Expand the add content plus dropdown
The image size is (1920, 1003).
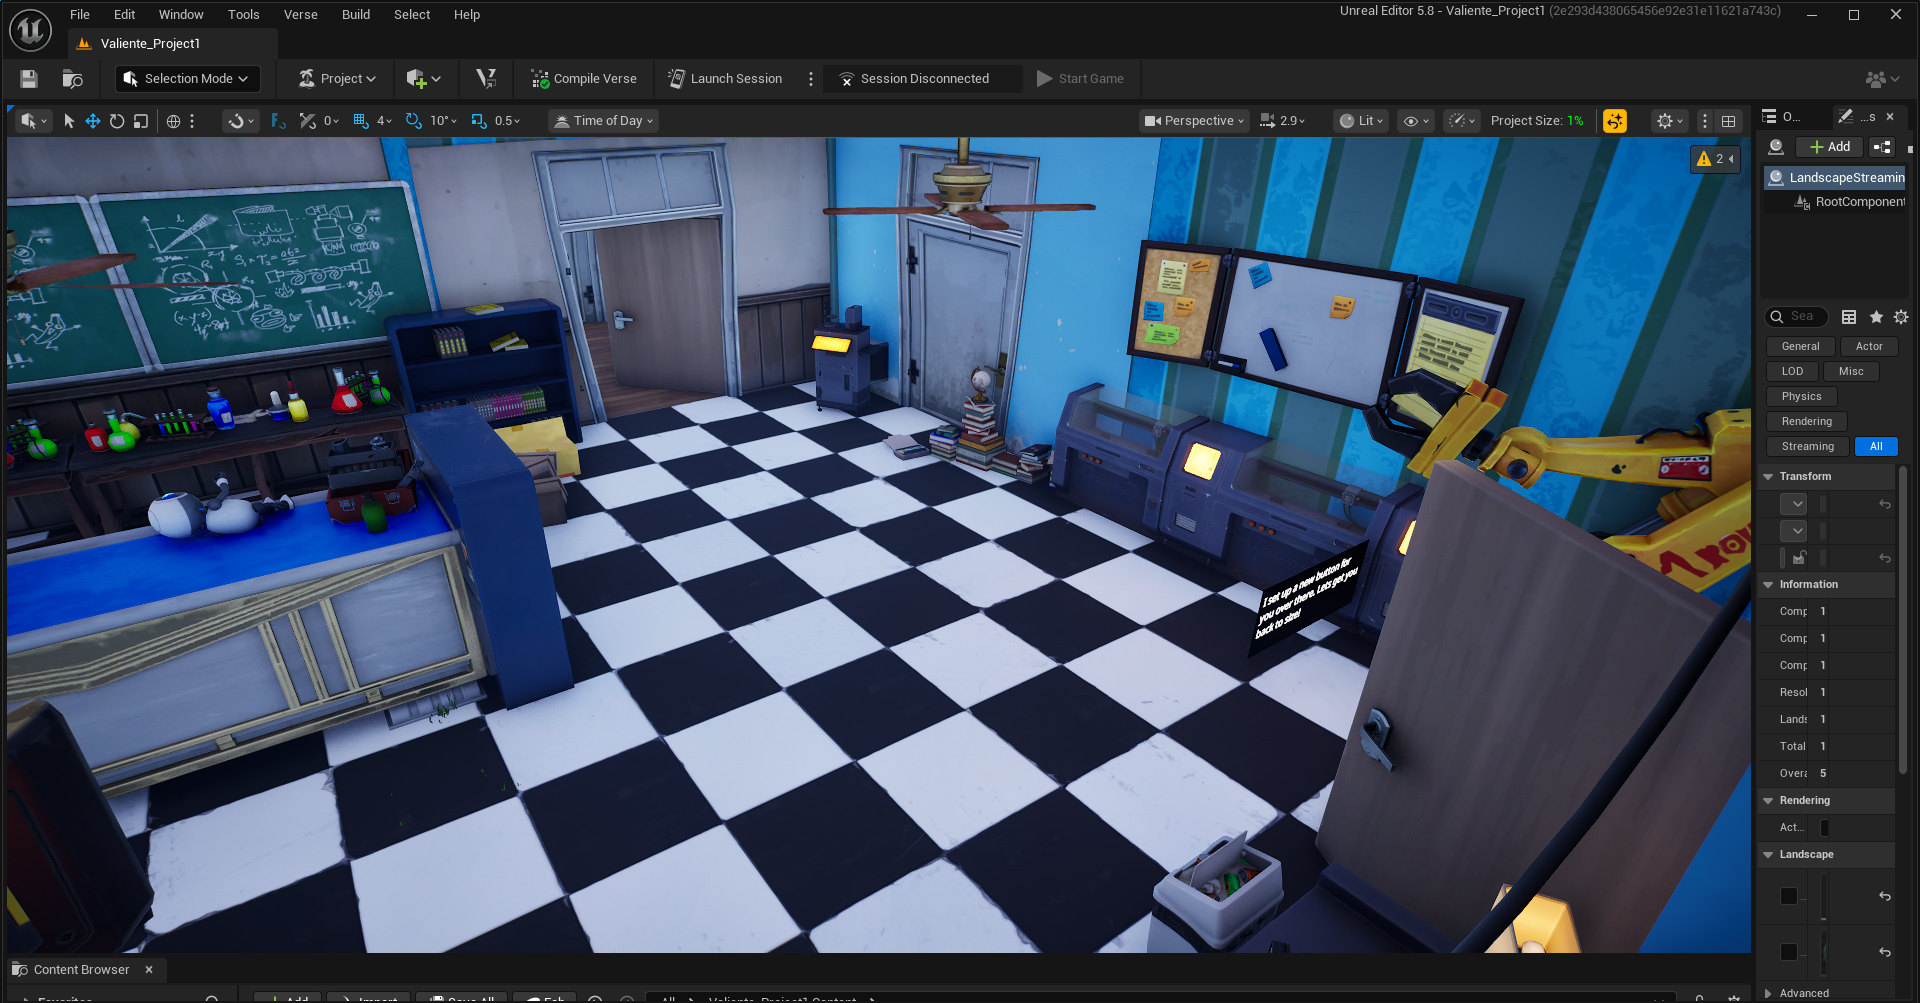coord(424,79)
